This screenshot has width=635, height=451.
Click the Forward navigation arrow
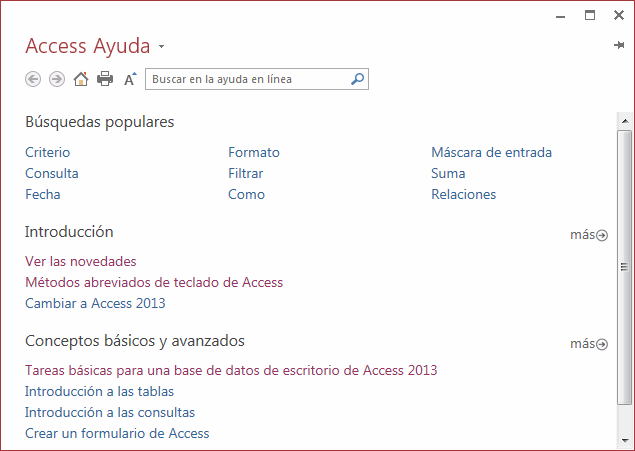pyautogui.click(x=57, y=79)
